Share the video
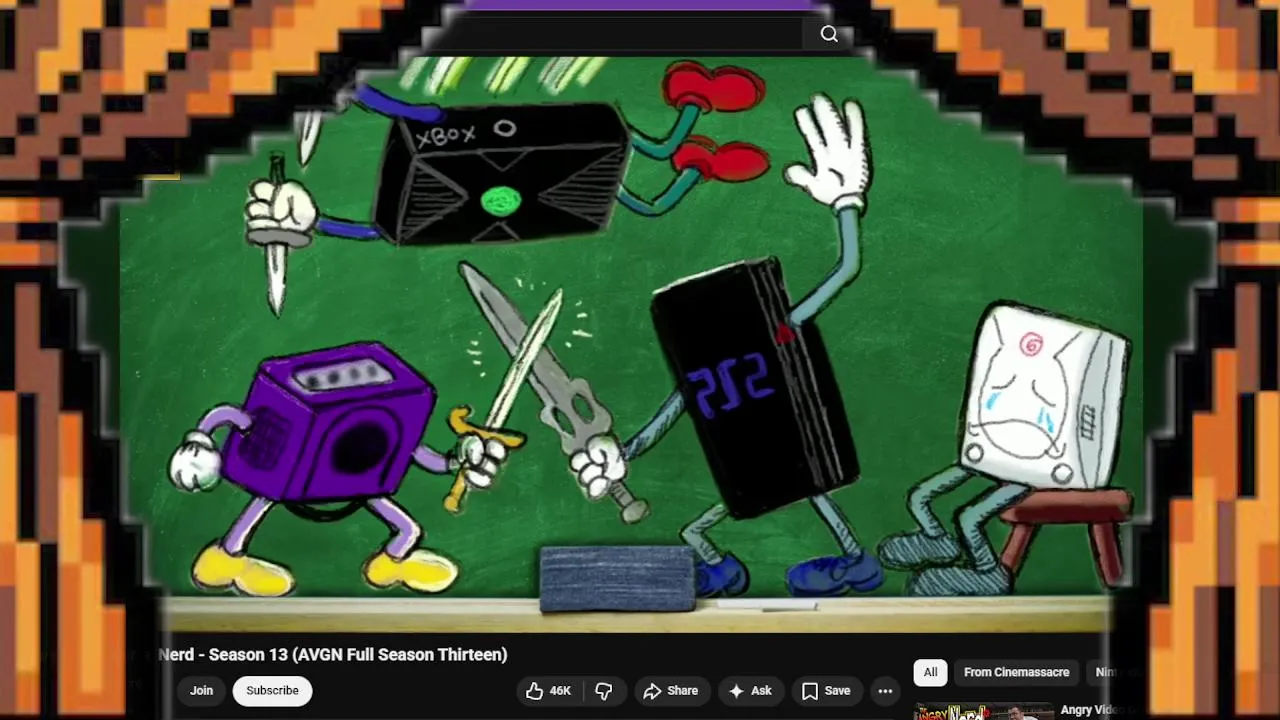Viewport: 1280px width, 720px height. [671, 691]
